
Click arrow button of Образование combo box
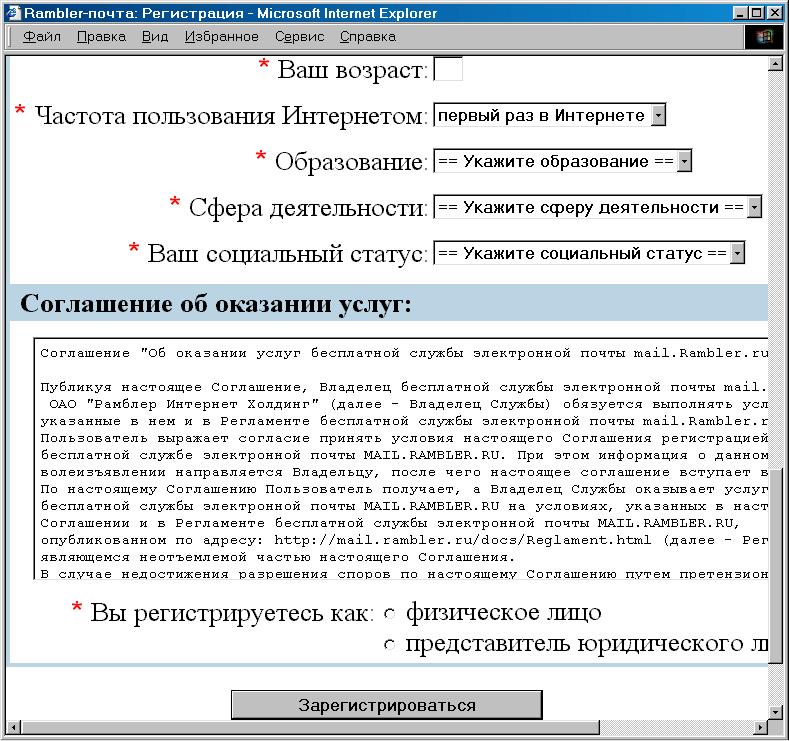tap(684, 161)
